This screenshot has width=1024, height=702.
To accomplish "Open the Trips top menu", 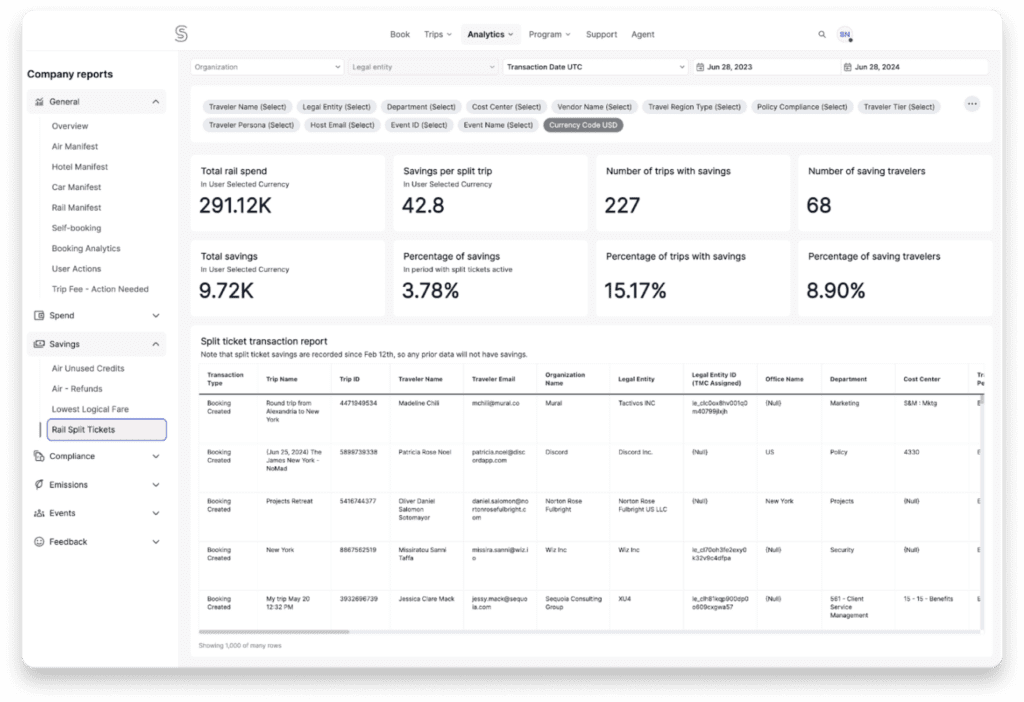I will tap(438, 34).
